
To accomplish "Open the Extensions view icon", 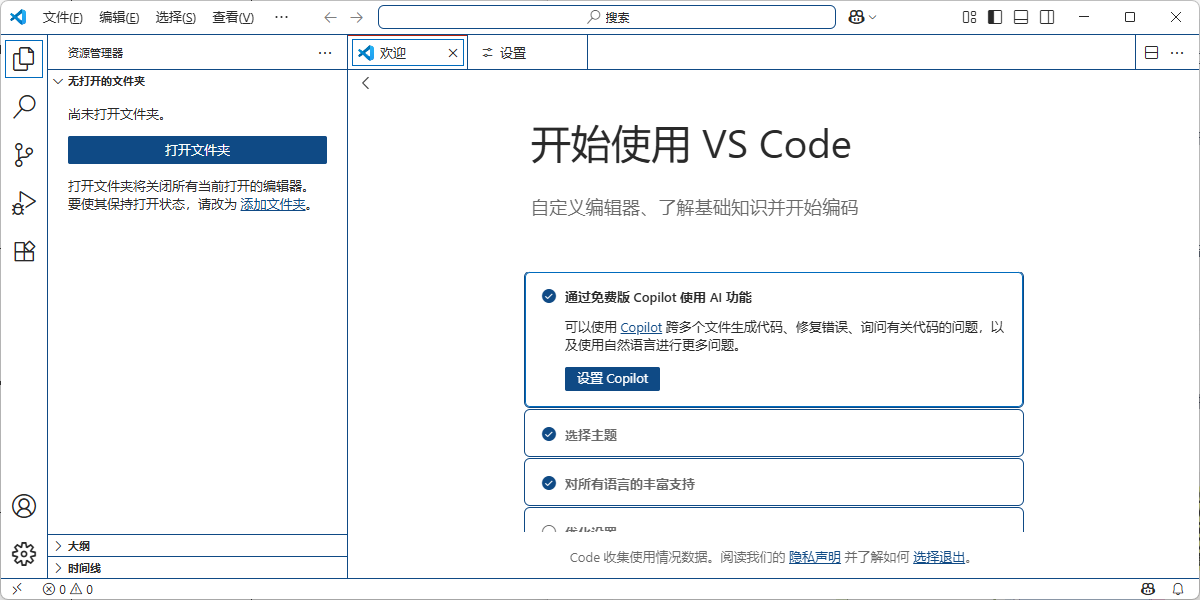I will click(x=24, y=251).
